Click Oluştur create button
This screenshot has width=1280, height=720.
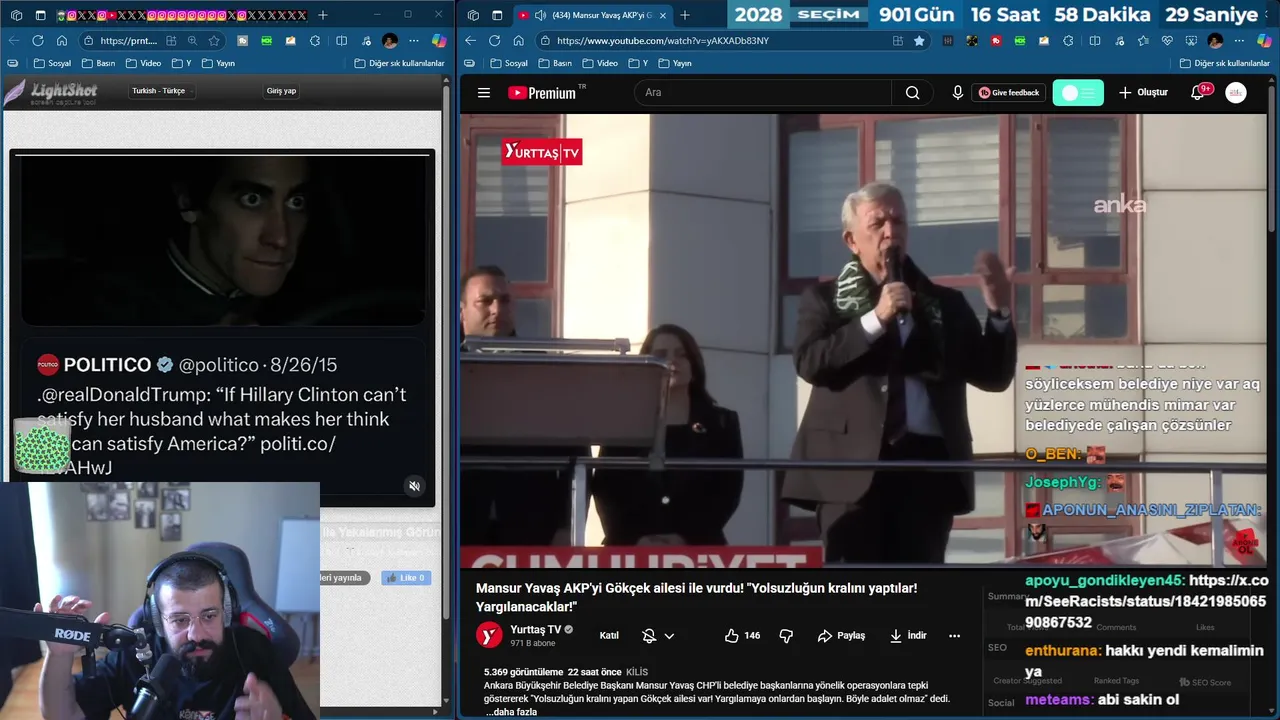coord(1143,92)
